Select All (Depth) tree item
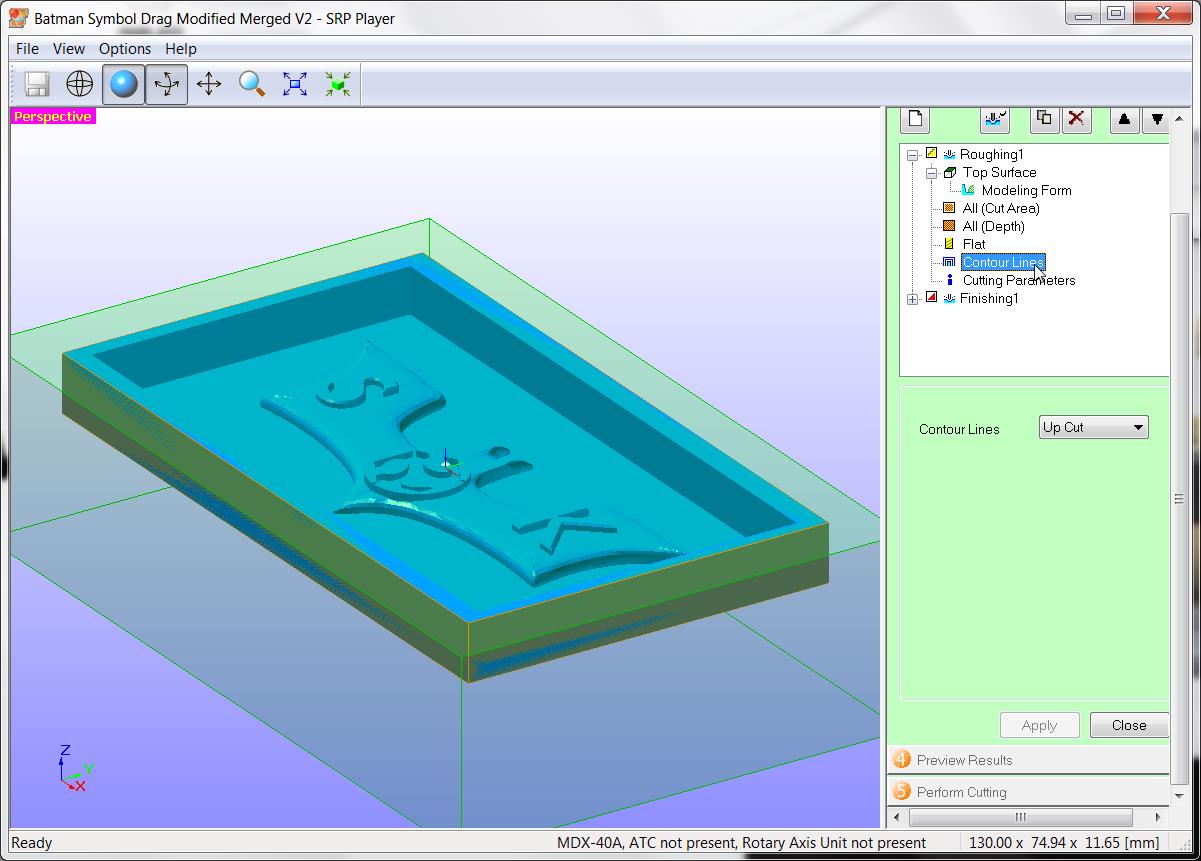The height and width of the screenshot is (861, 1201). tap(994, 226)
